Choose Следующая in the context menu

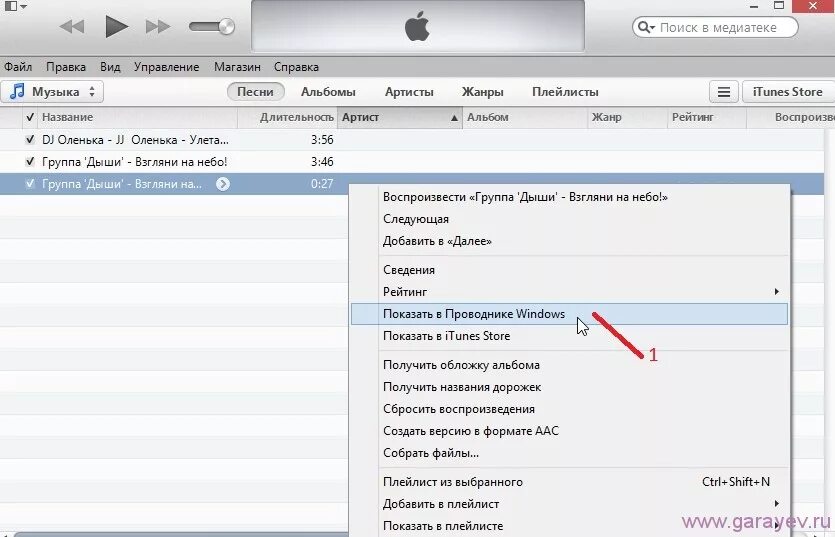pyautogui.click(x=569, y=219)
